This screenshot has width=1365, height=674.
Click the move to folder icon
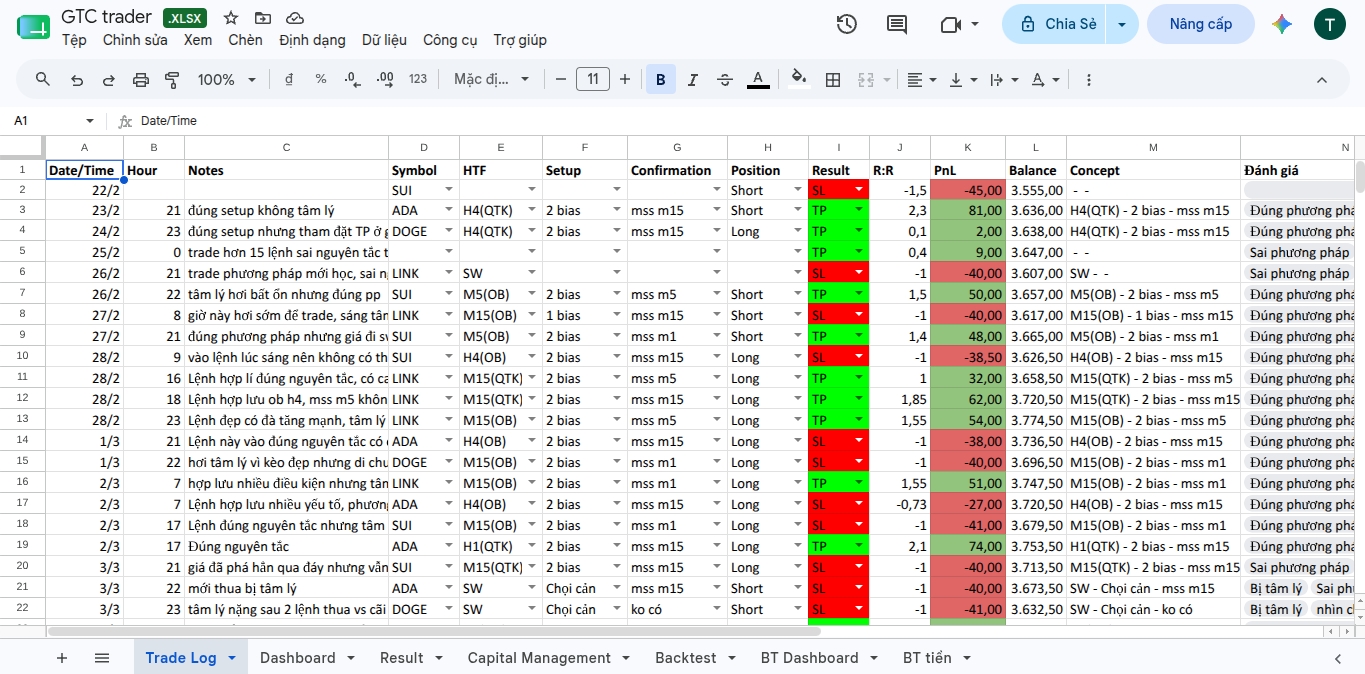pyautogui.click(x=263, y=18)
